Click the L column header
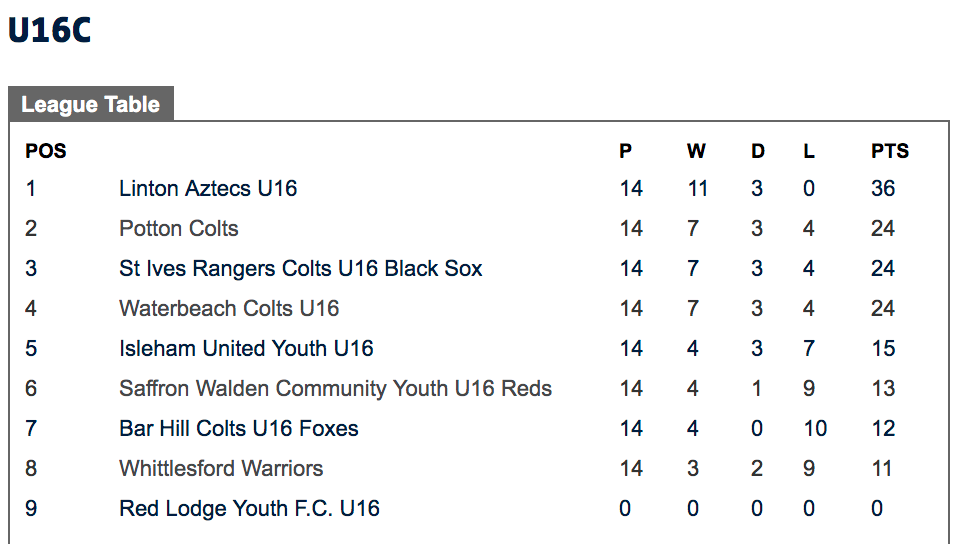This screenshot has width=960, height=544. pos(809,151)
